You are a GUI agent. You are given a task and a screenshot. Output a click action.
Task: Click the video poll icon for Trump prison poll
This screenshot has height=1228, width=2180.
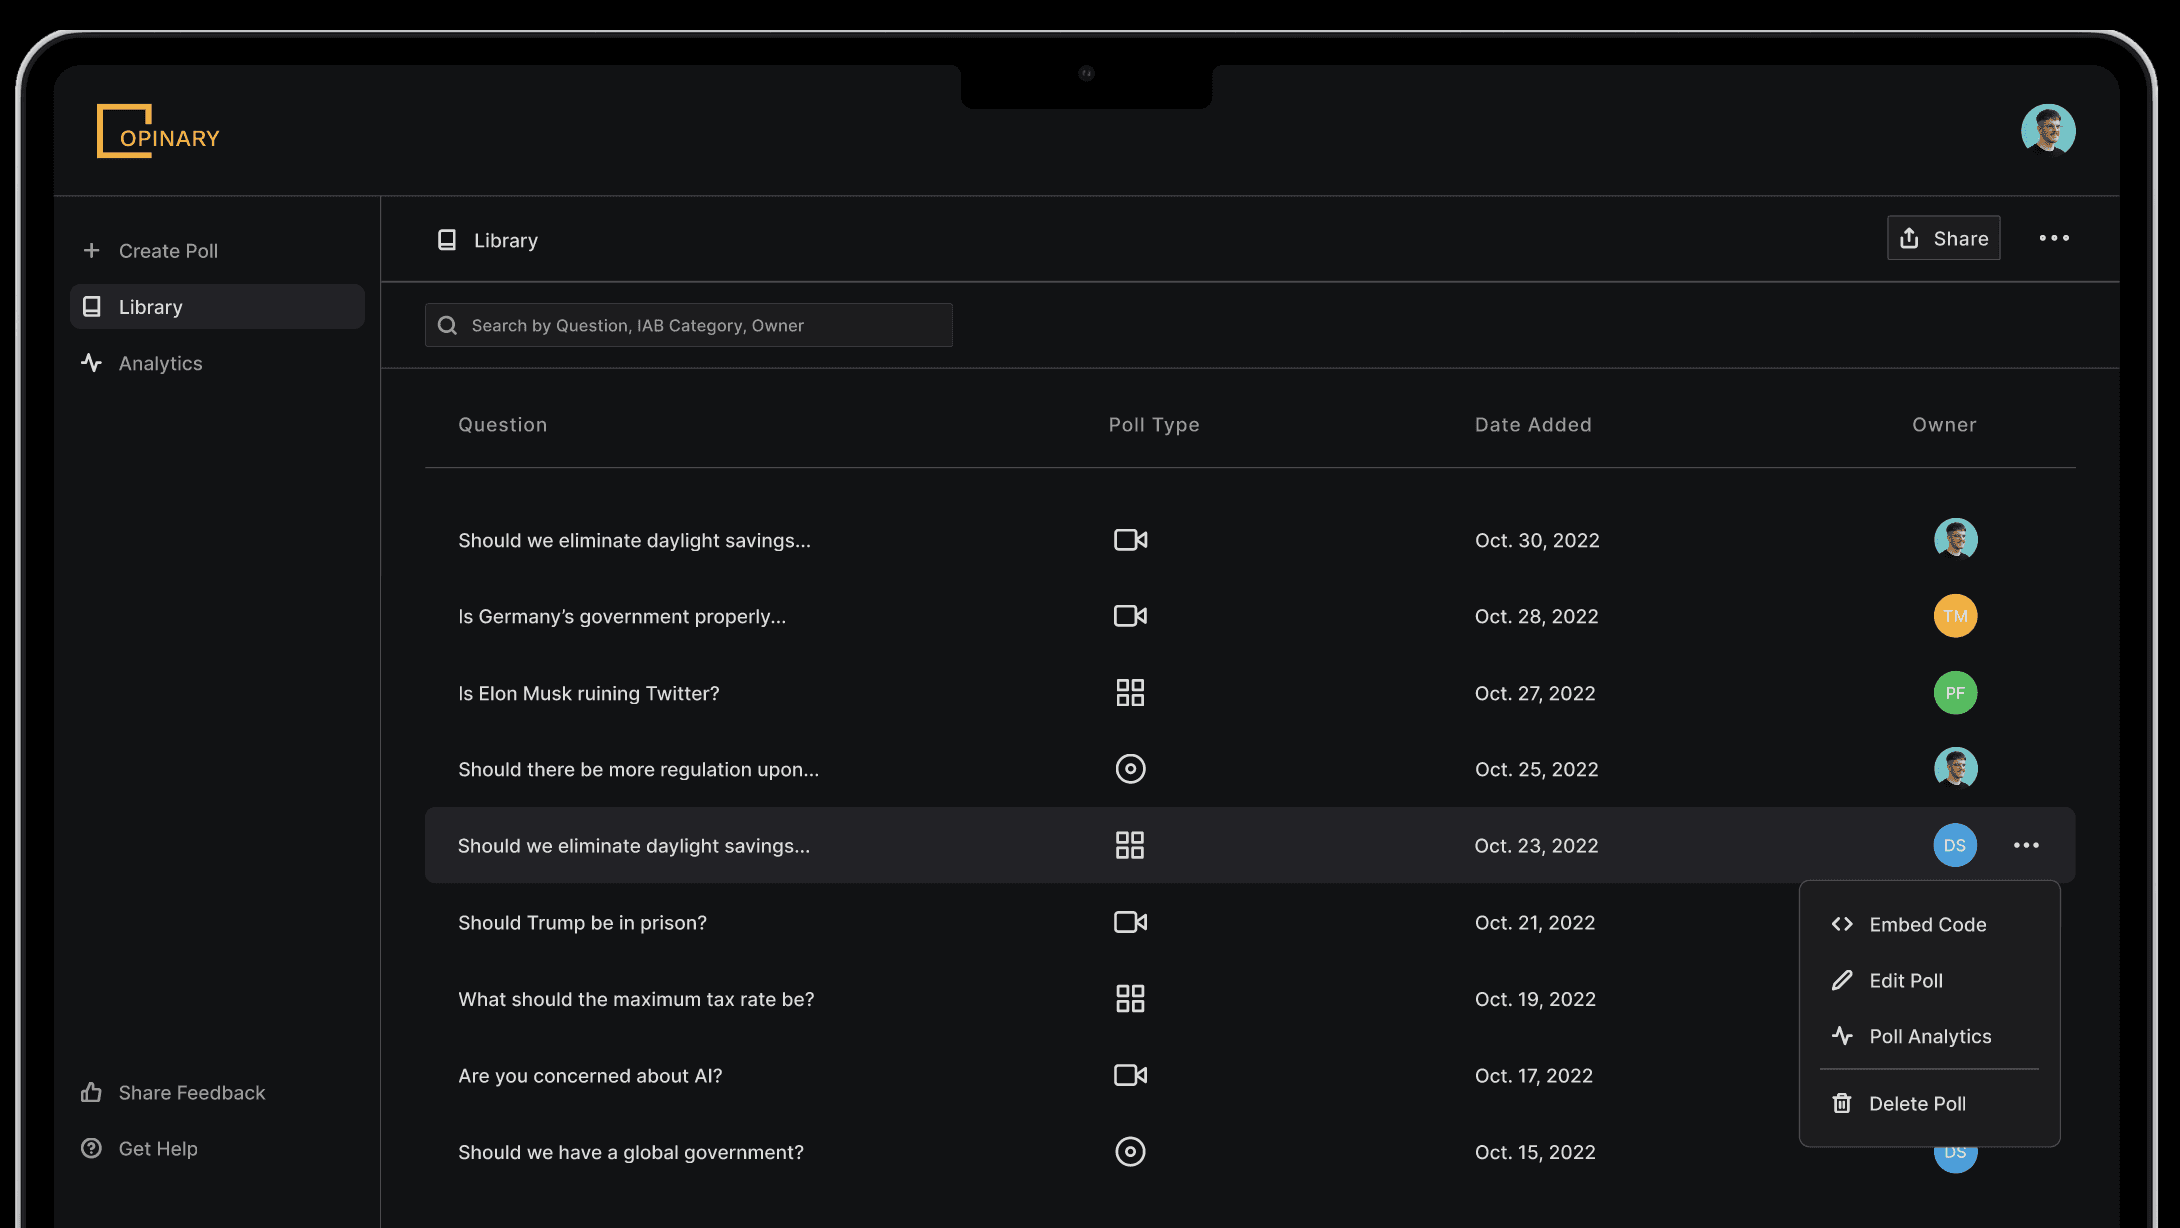pyautogui.click(x=1130, y=922)
